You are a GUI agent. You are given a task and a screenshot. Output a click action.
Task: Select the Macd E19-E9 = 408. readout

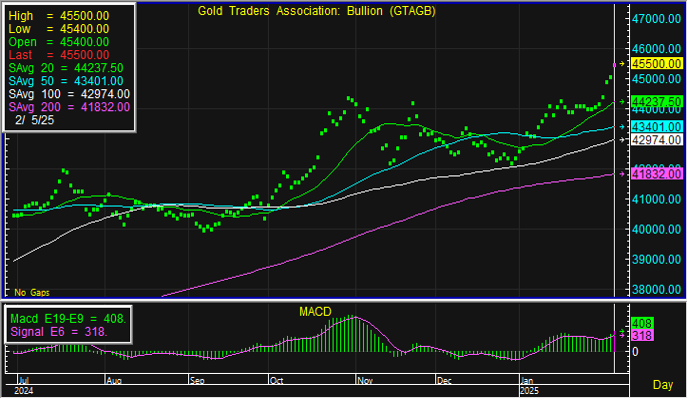tap(68, 319)
